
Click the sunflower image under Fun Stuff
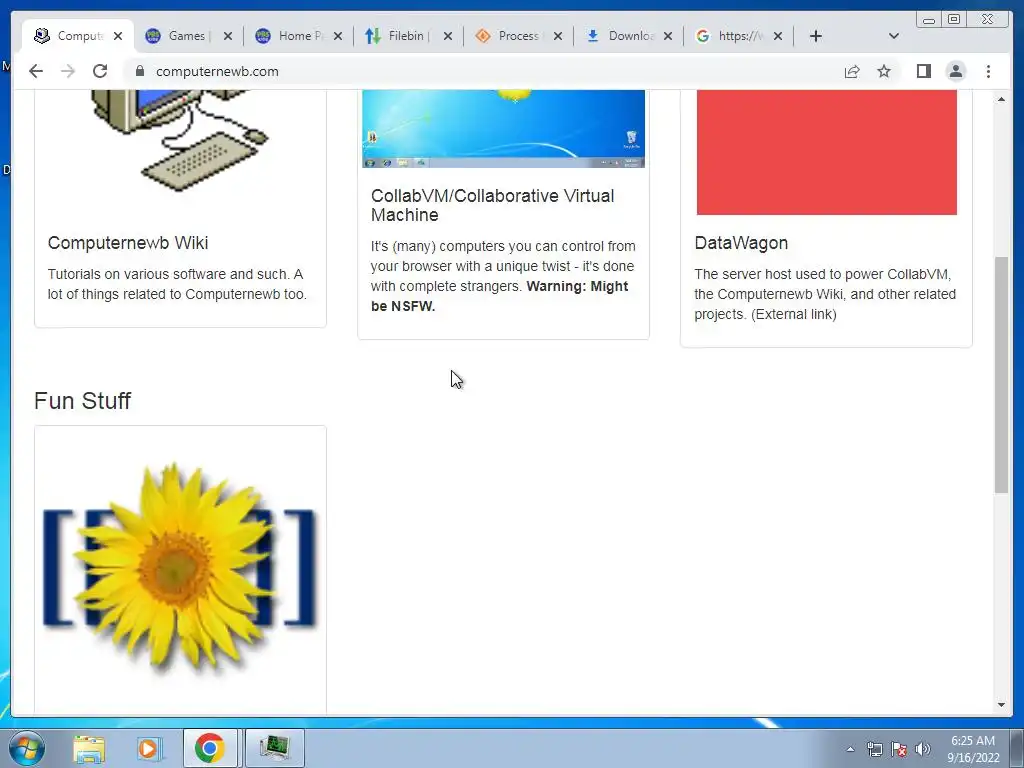point(180,567)
